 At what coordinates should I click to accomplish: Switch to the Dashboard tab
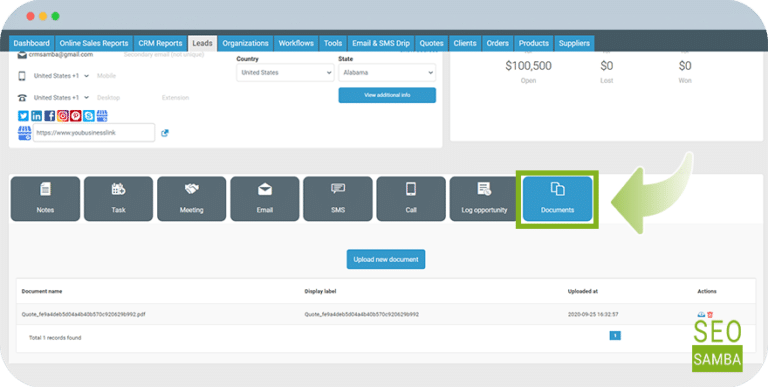[31, 43]
